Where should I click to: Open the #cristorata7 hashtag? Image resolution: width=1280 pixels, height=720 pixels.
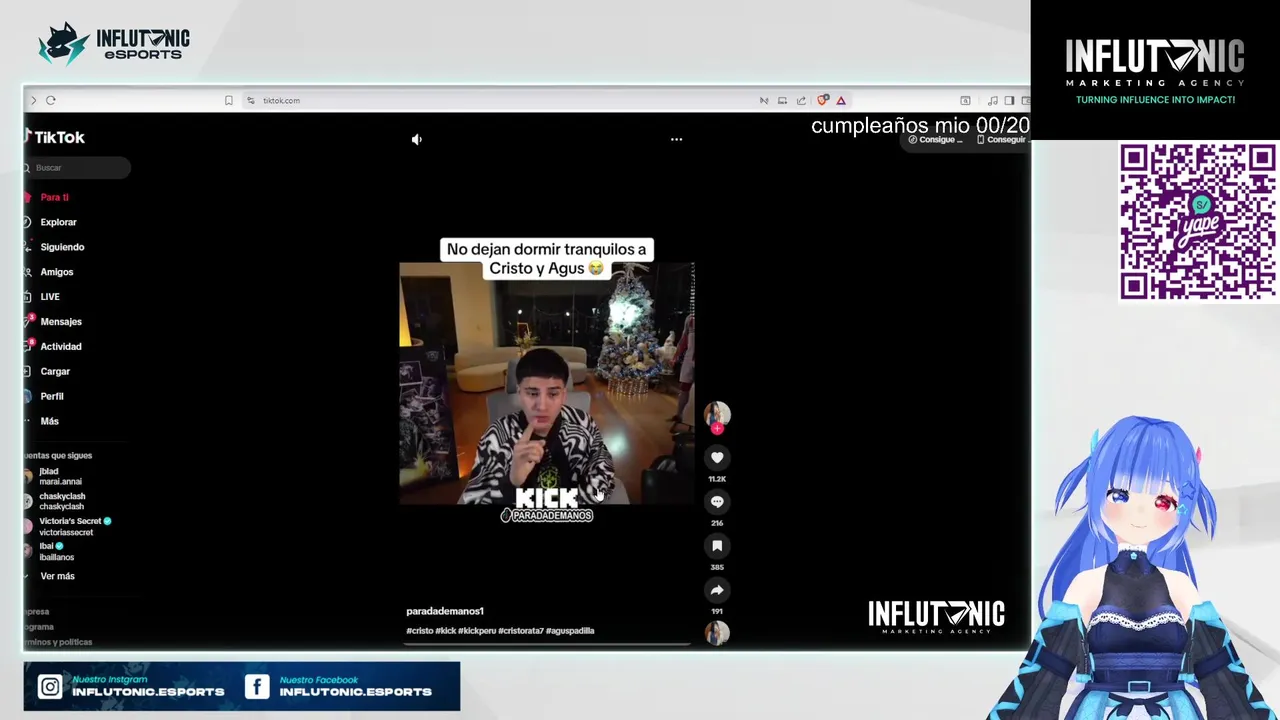click(x=521, y=631)
